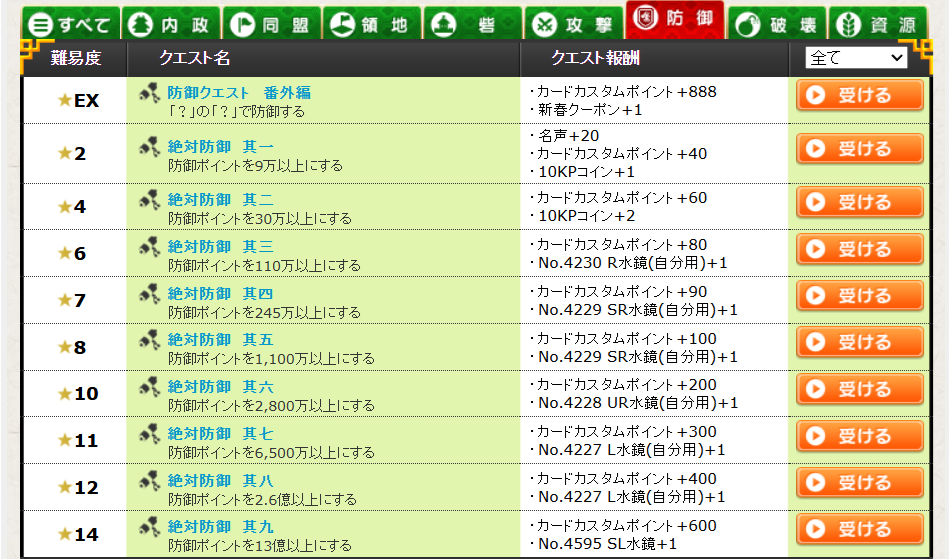Click the star icon on difficulty 14
Viewport: 949px width, 559px height.
coord(65,535)
